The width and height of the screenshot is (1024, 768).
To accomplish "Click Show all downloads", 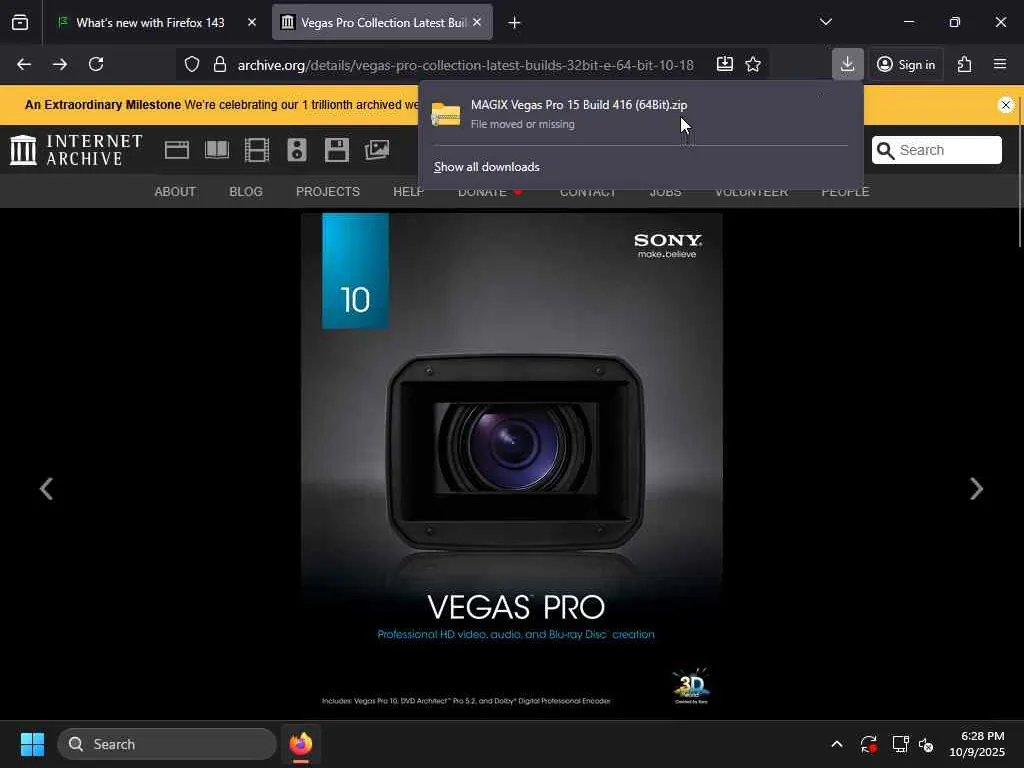I will [x=487, y=167].
